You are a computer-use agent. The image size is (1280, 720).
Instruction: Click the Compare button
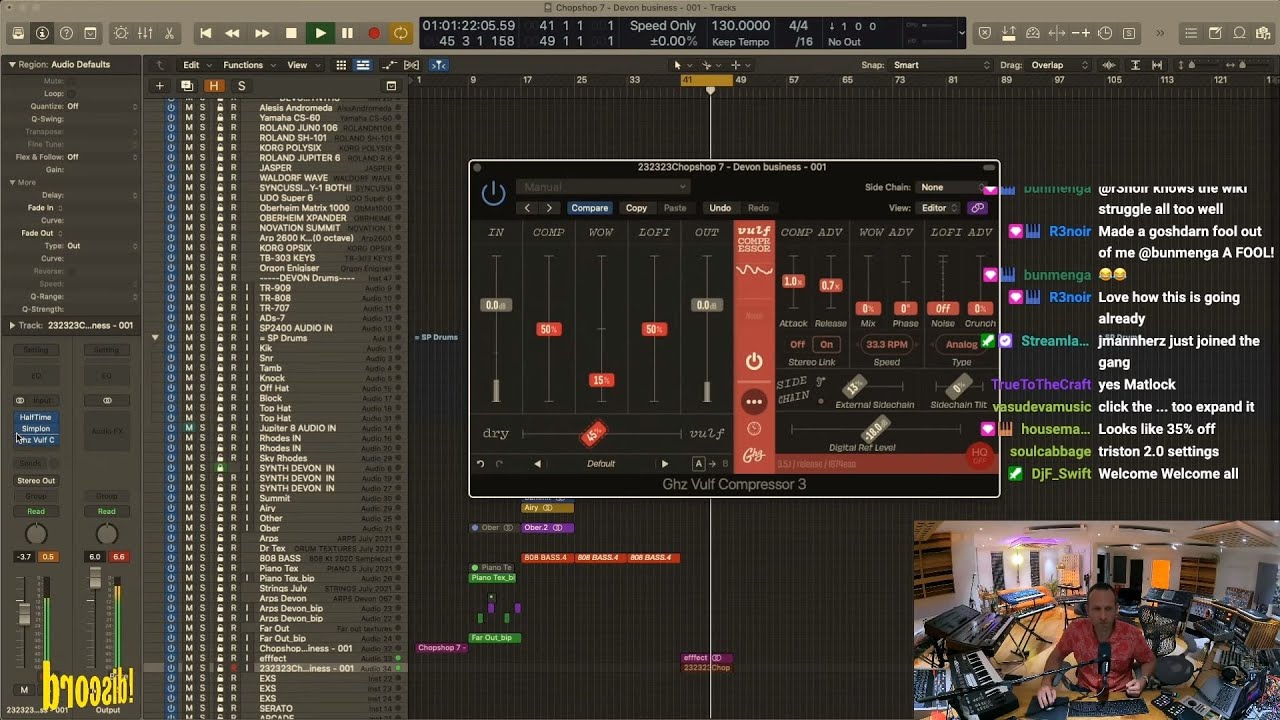tap(589, 208)
